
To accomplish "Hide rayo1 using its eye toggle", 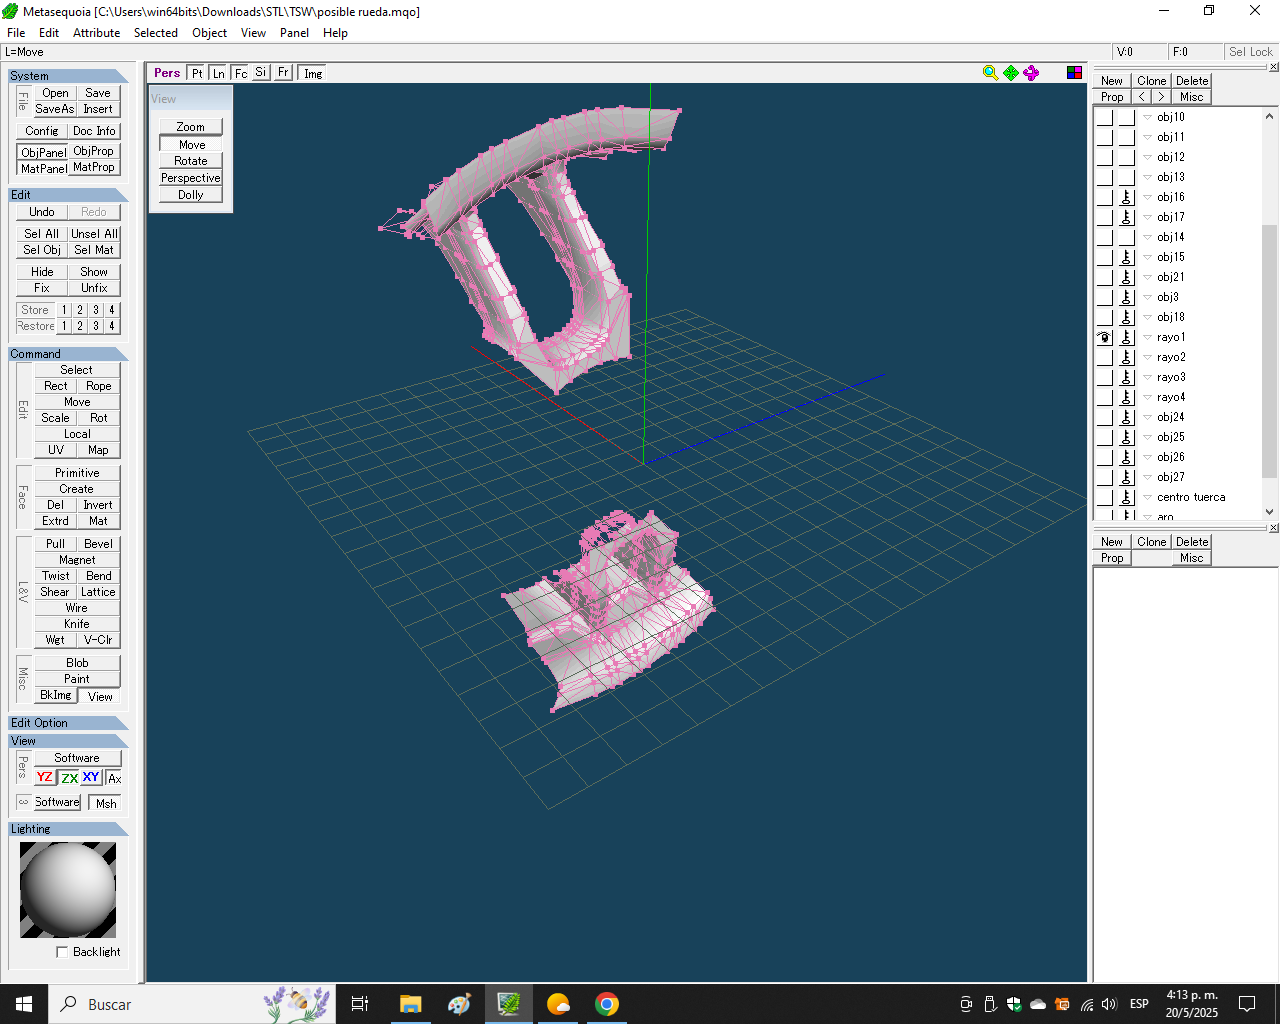I will click(1104, 337).
